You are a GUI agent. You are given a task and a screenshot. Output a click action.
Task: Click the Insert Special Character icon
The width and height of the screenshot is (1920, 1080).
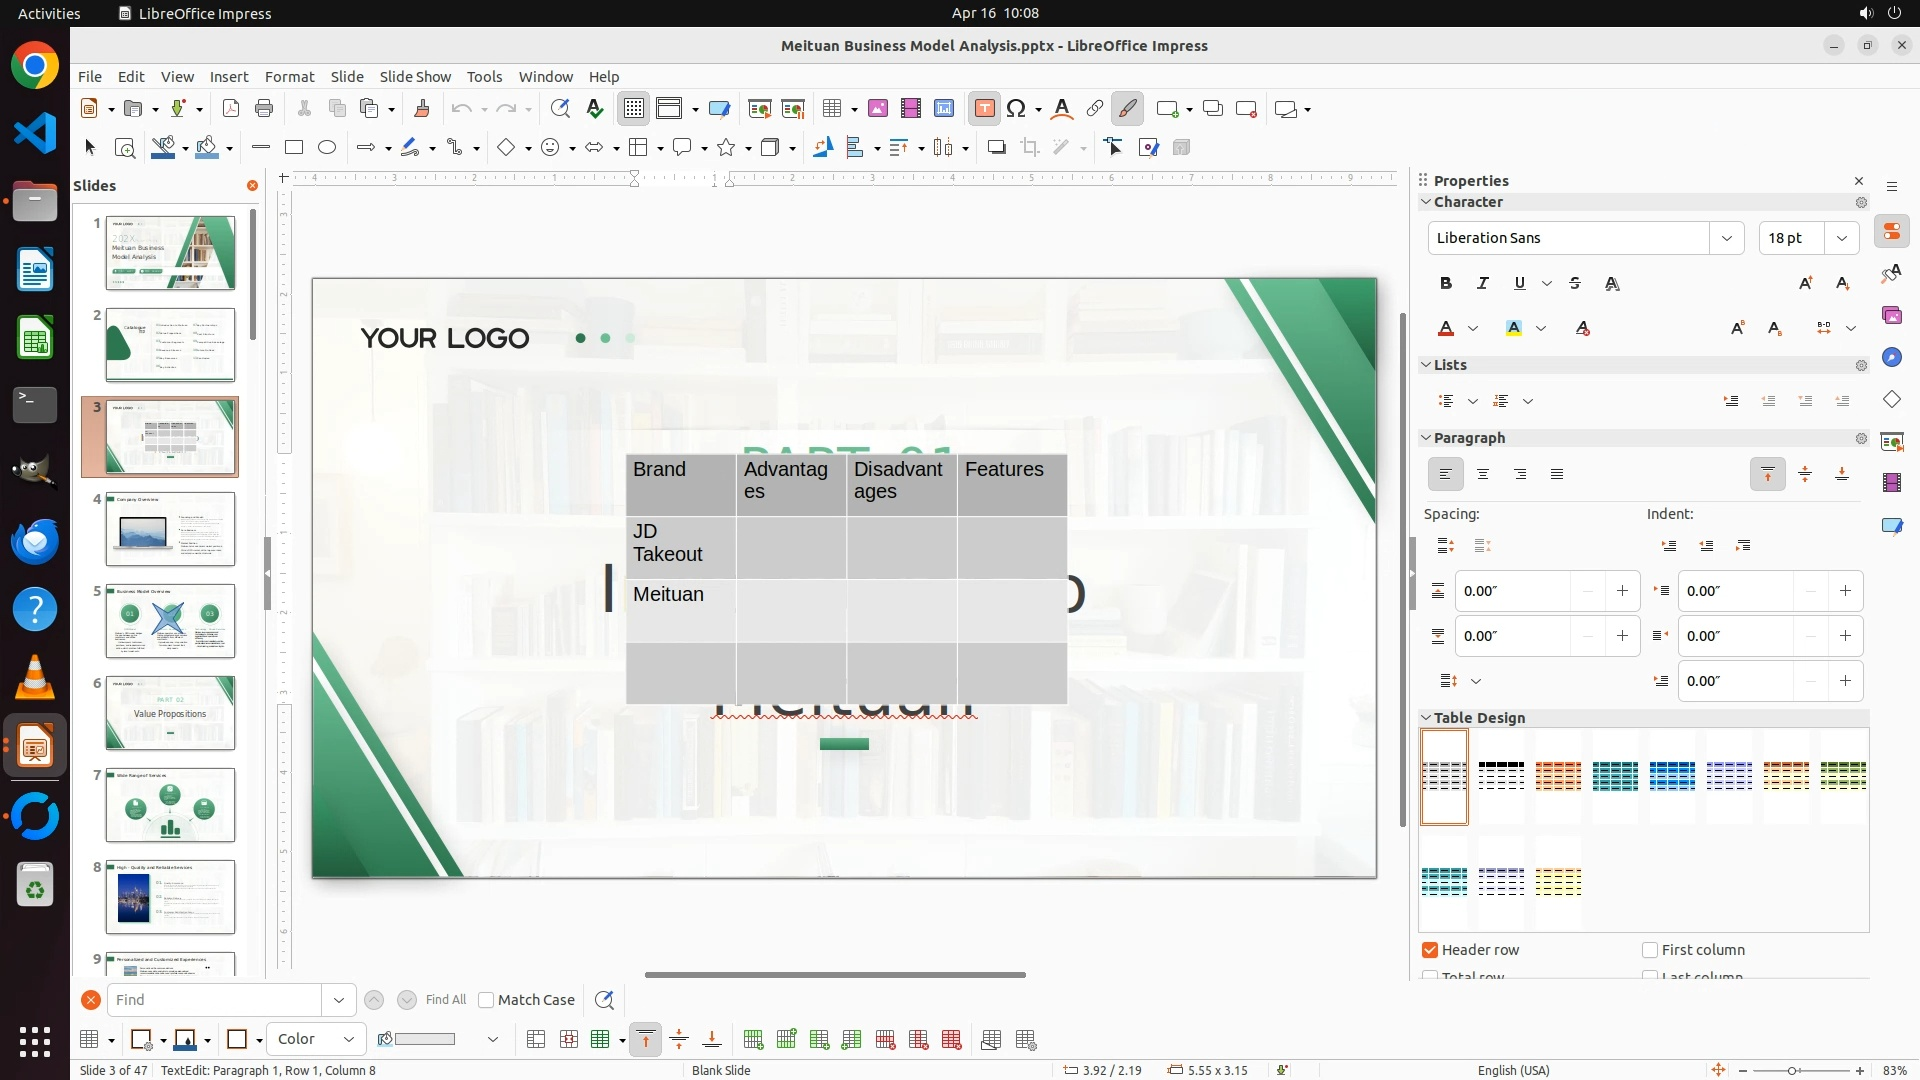[x=1016, y=109]
